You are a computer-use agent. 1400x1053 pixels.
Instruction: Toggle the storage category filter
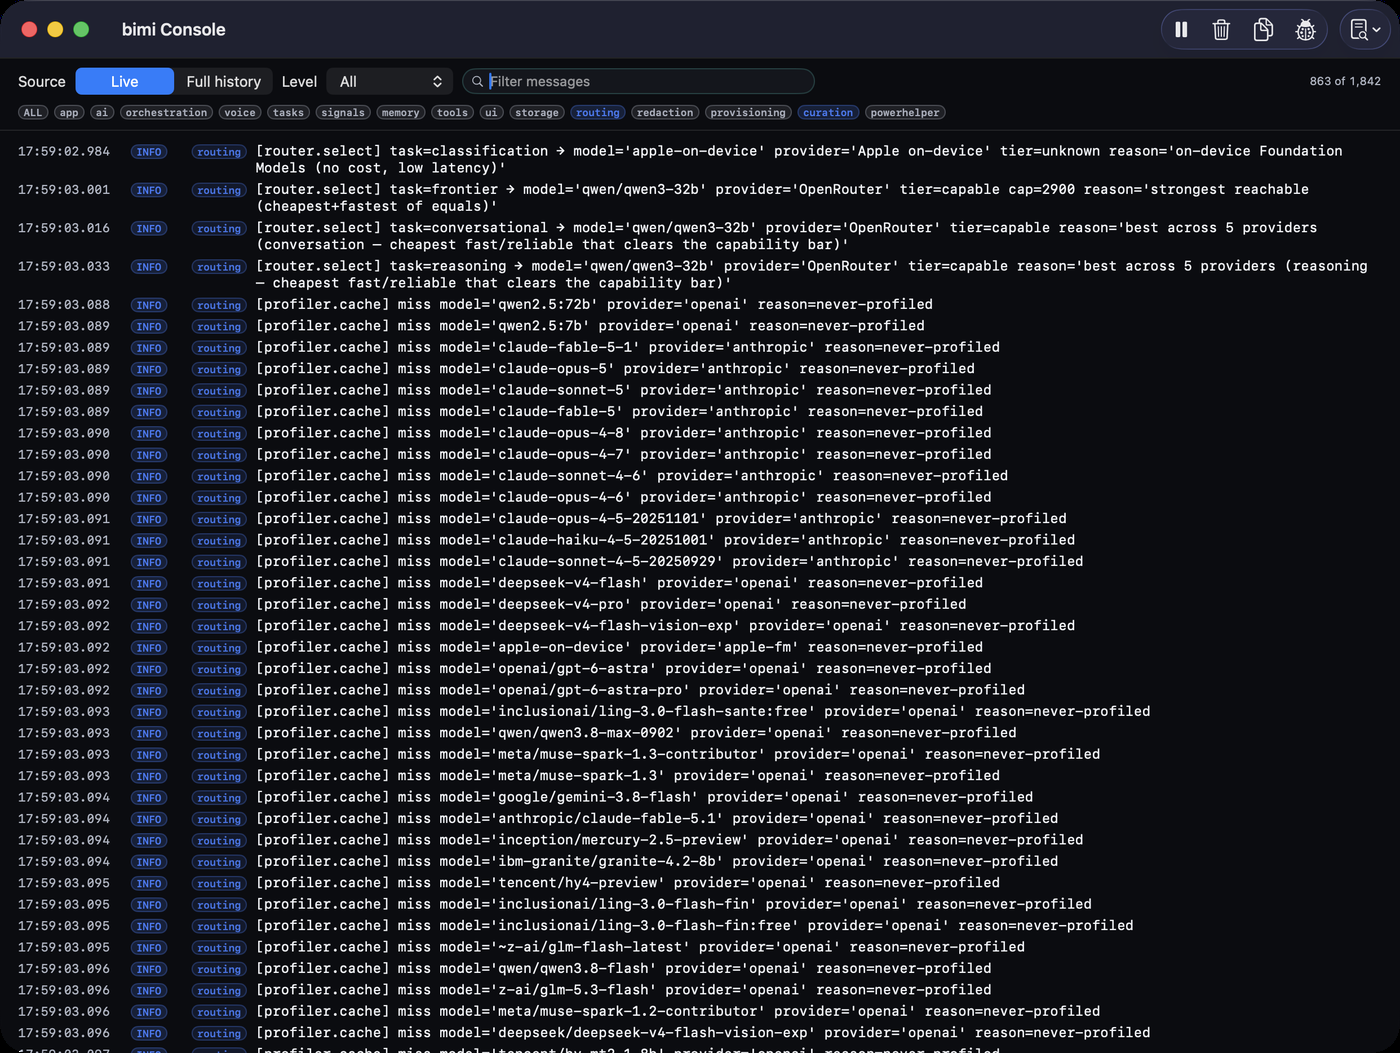pos(537,113)
